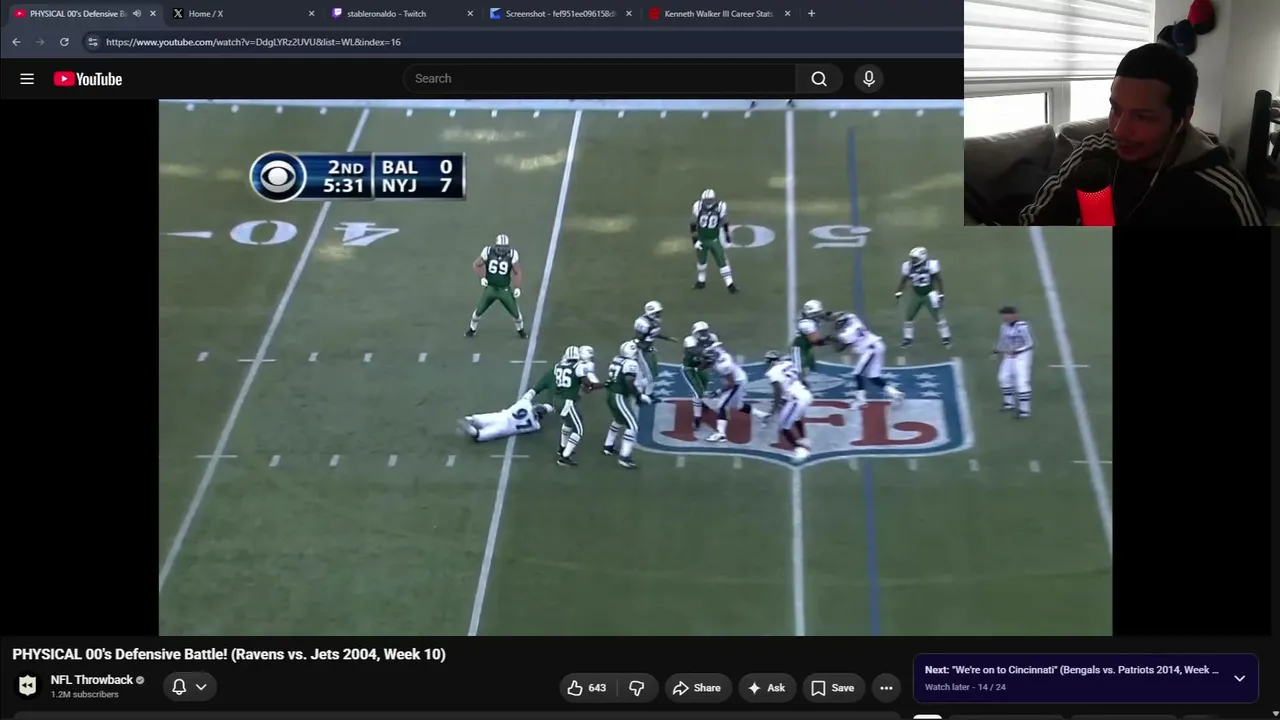
Task: Like the video with thumbs up
Action: coord(587,688)
